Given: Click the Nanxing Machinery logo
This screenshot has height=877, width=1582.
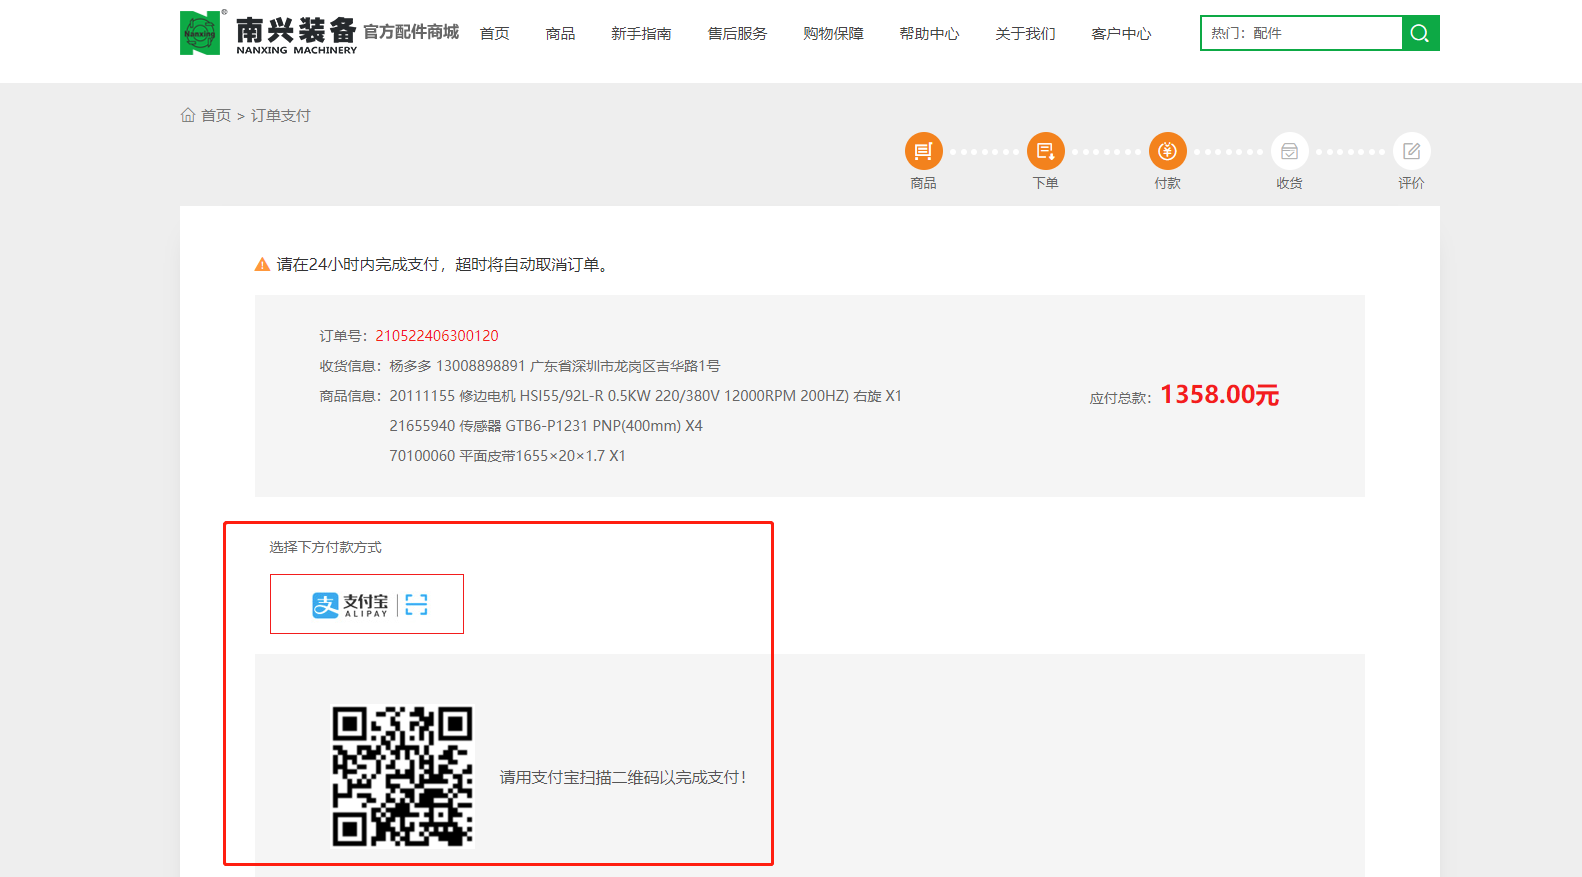Looking at the screenshot, I should point(269,33).
